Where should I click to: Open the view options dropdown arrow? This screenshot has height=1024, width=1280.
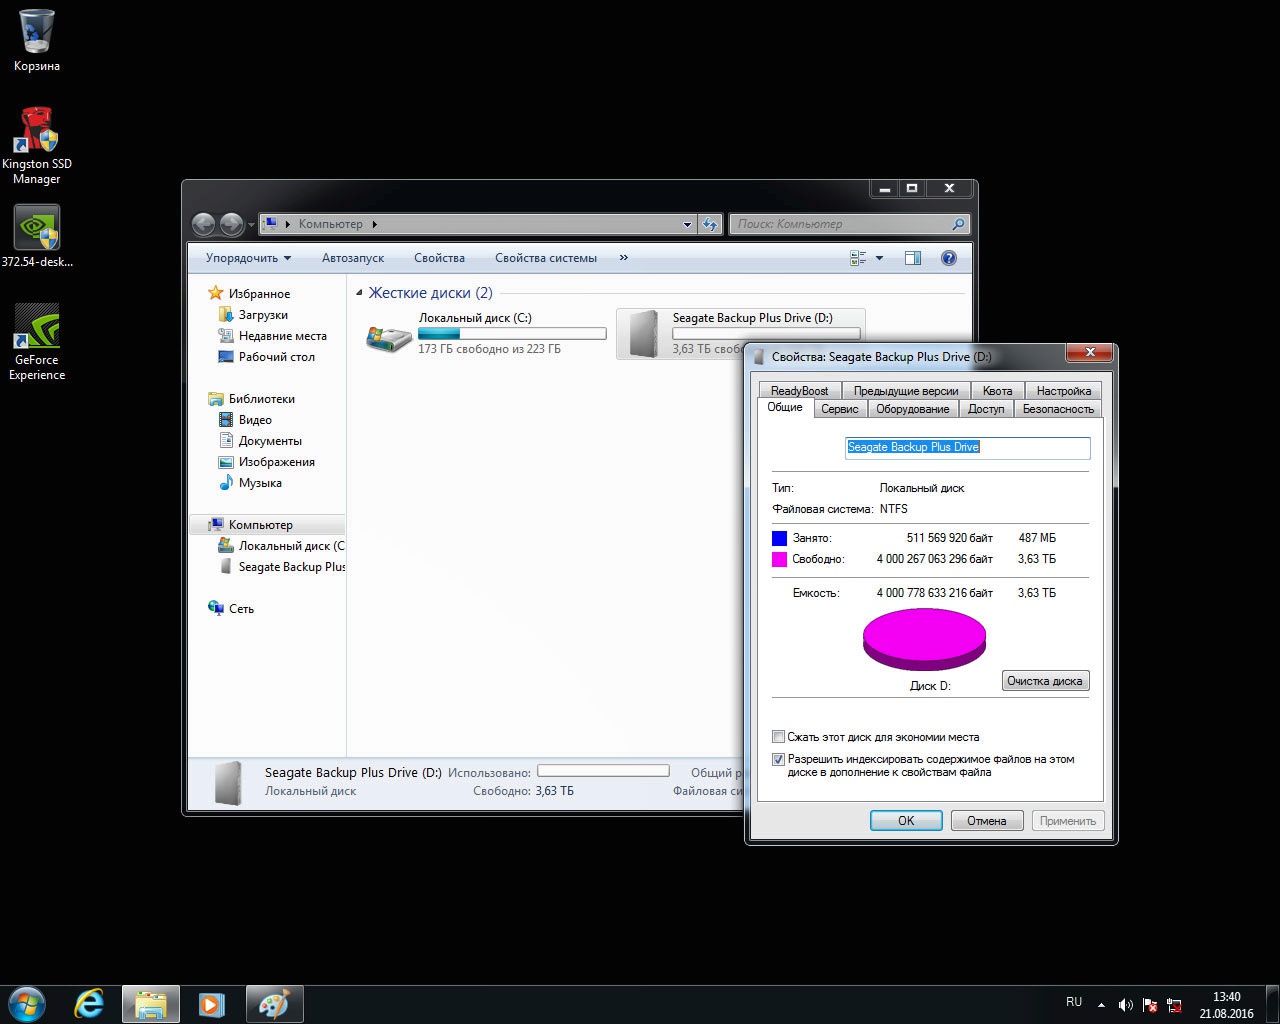click(880, 258)
